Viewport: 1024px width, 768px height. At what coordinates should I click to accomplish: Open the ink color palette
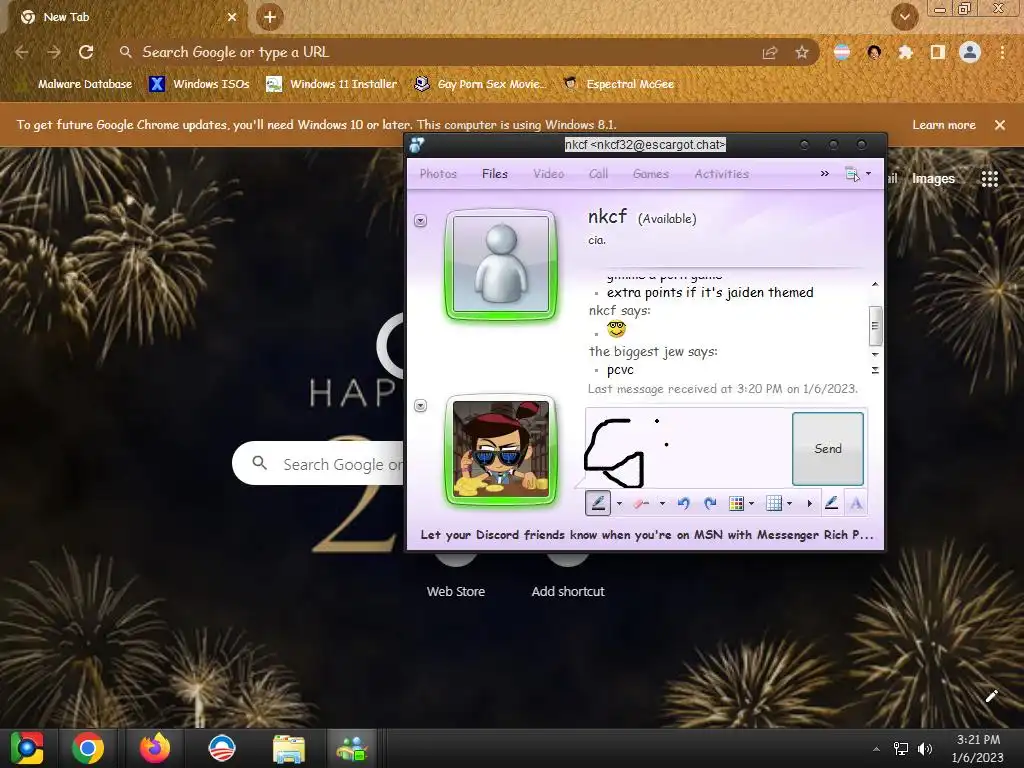[736, 504]
